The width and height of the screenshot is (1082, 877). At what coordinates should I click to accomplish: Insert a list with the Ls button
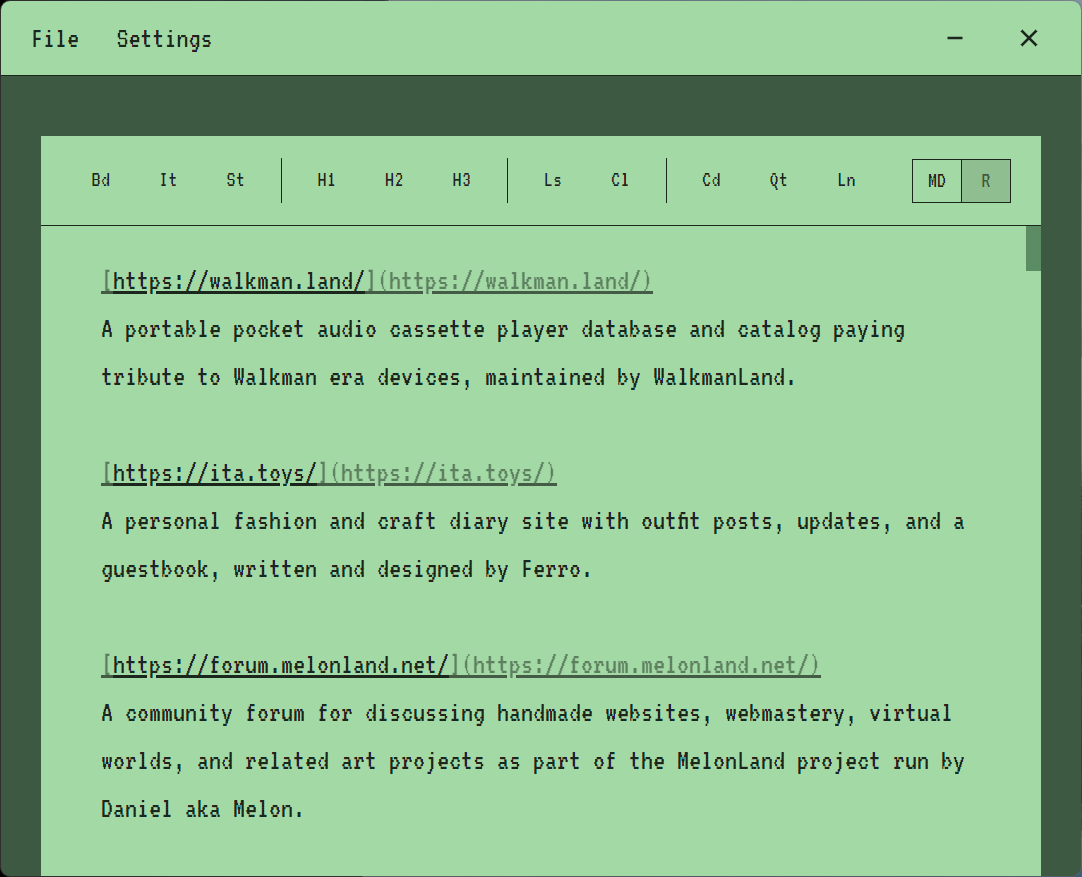point(553,181)
